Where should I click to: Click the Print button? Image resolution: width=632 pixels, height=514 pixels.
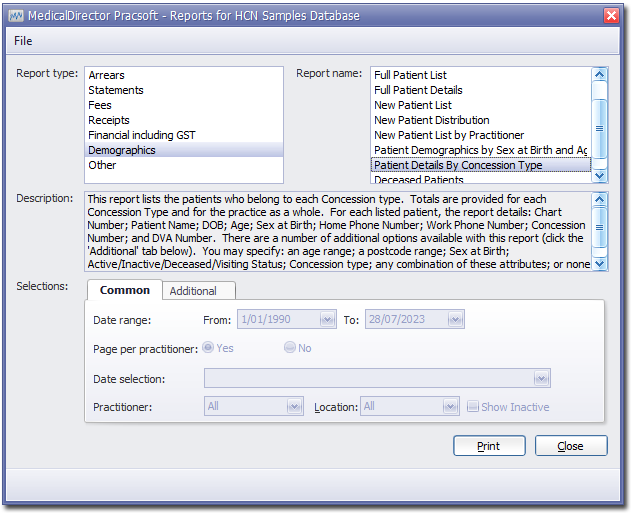point(489,446)
